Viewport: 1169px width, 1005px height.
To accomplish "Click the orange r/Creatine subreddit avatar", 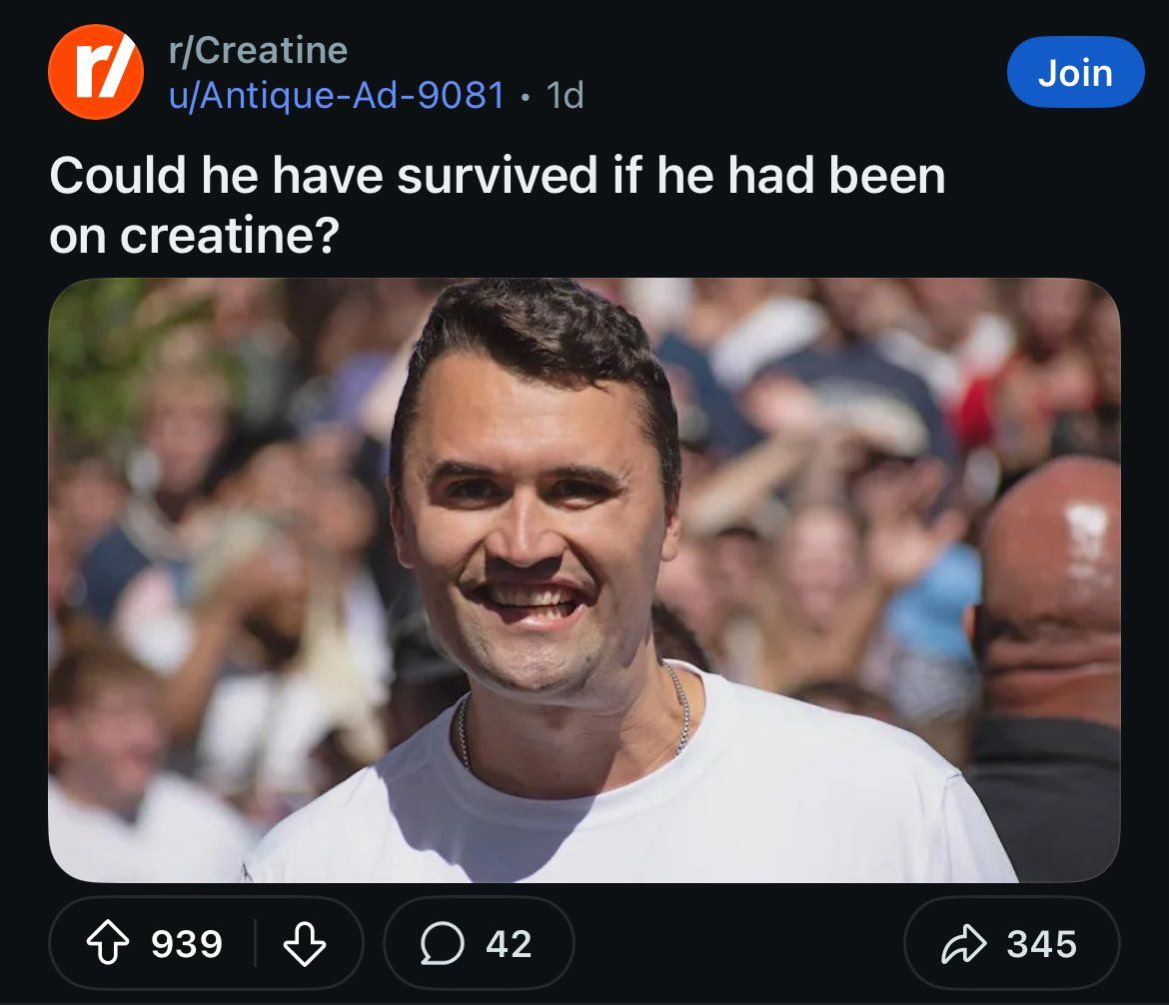I will coord(95,72).
